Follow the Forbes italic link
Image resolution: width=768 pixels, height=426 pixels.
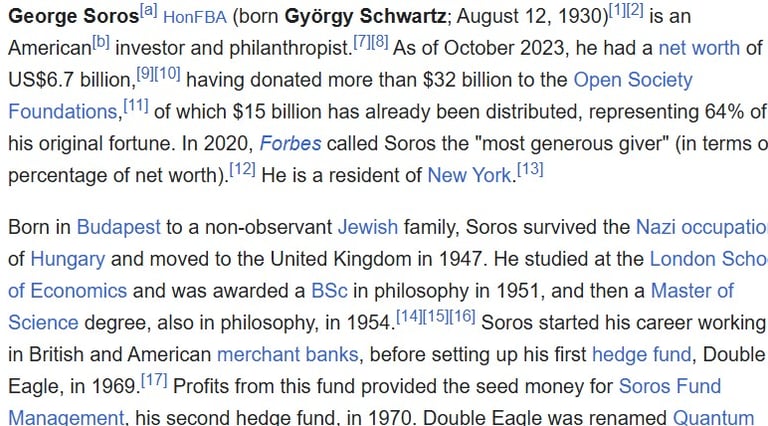pyautogui.click(x=290, y=143)
